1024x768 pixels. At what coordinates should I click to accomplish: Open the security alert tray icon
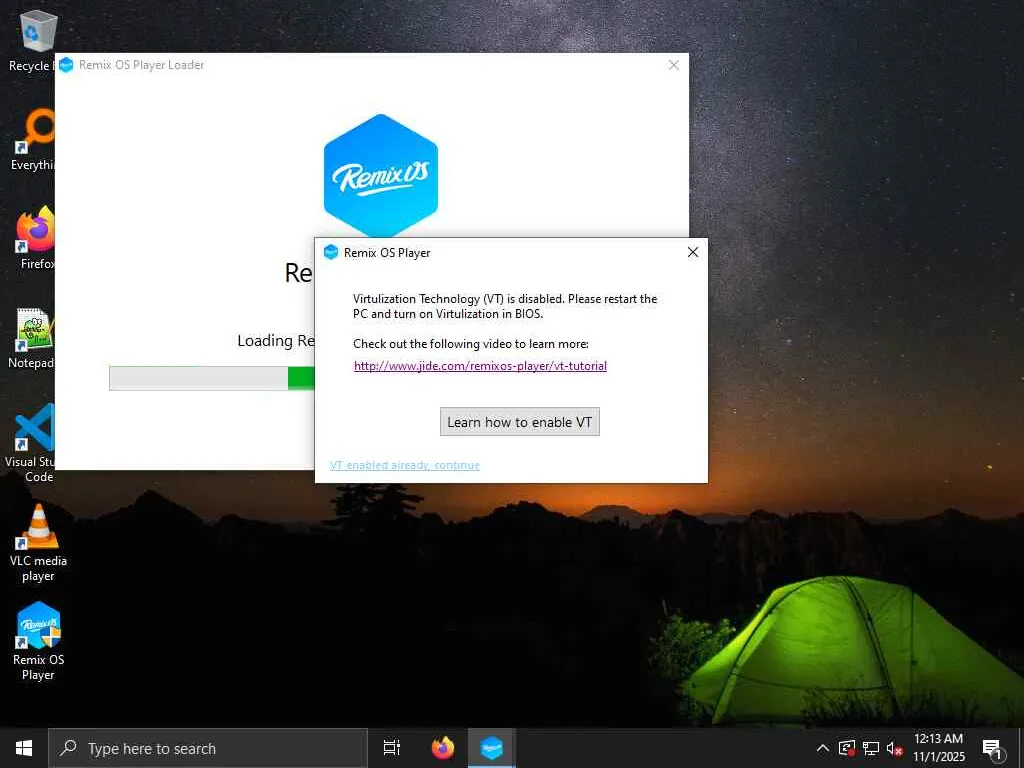click(847, 748)
